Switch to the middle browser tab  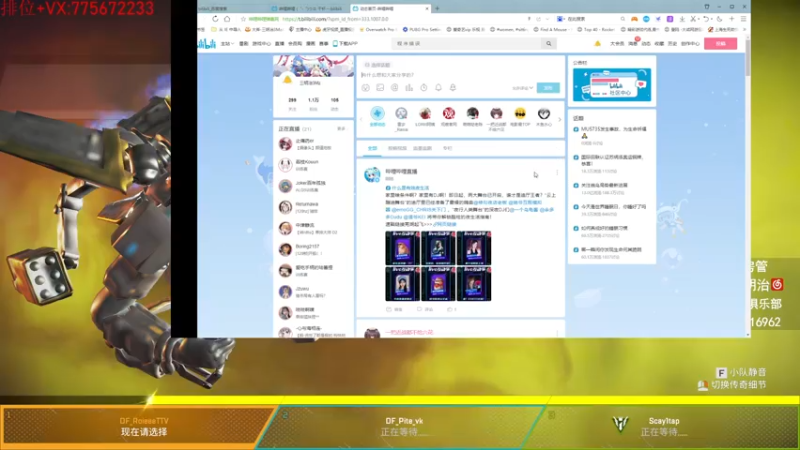(307, 9)
